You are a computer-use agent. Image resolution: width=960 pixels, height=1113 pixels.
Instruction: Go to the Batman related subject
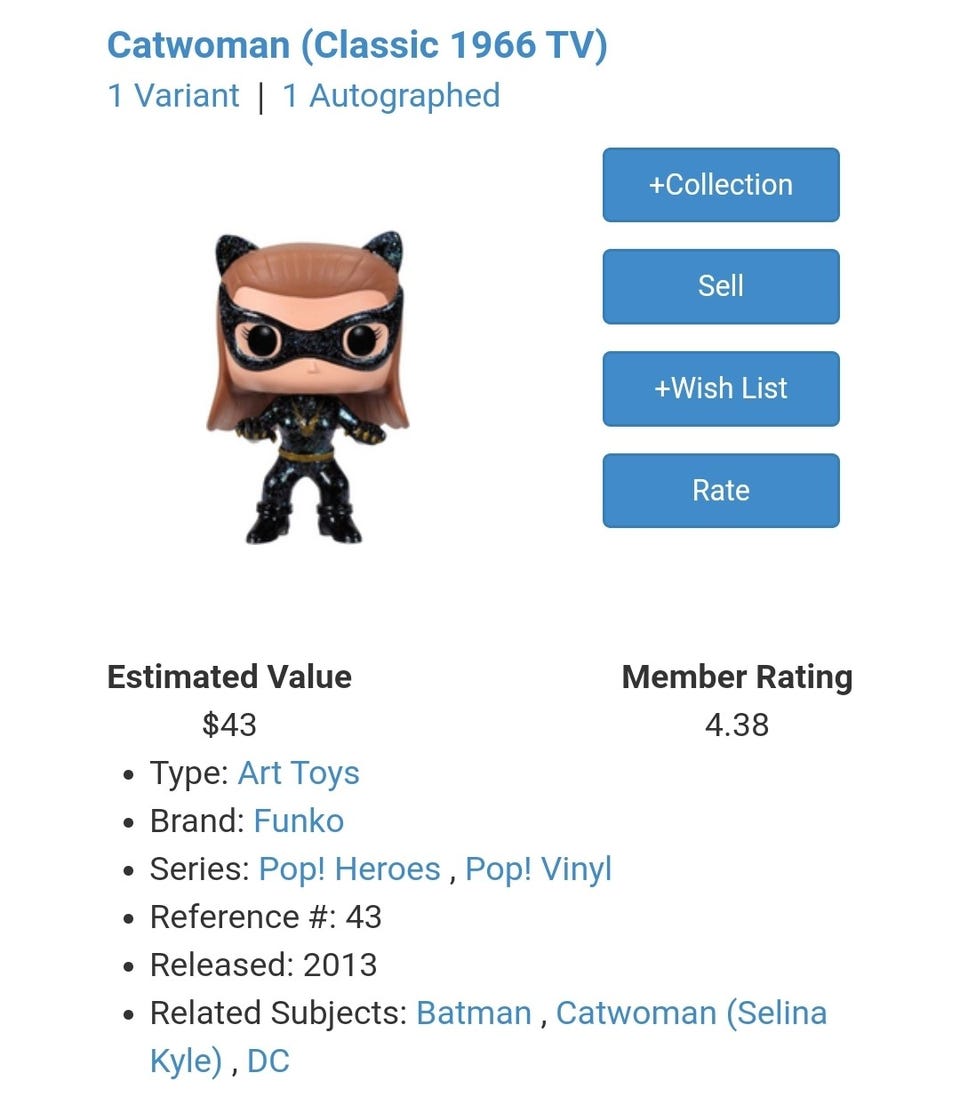(x=473, y=1013)
